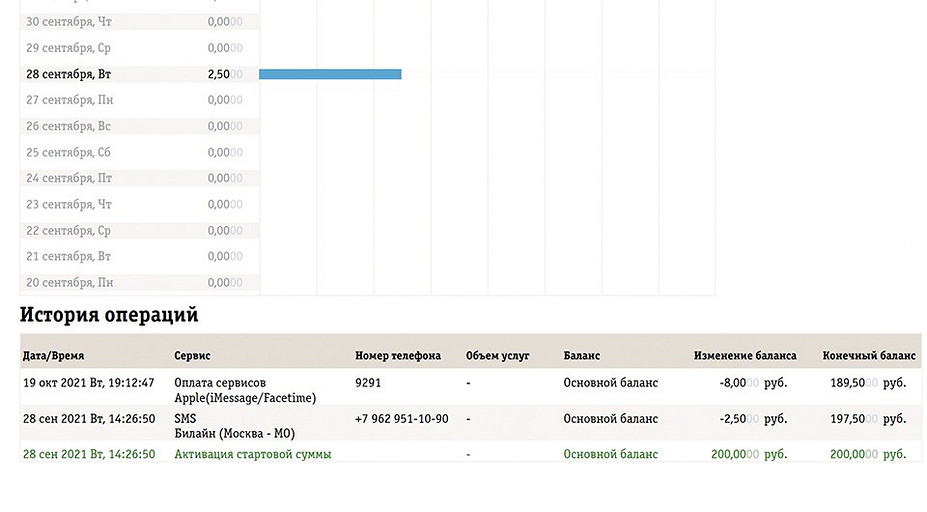Select the SMS Билайн (Москва - МО) entry

point(234,426)
